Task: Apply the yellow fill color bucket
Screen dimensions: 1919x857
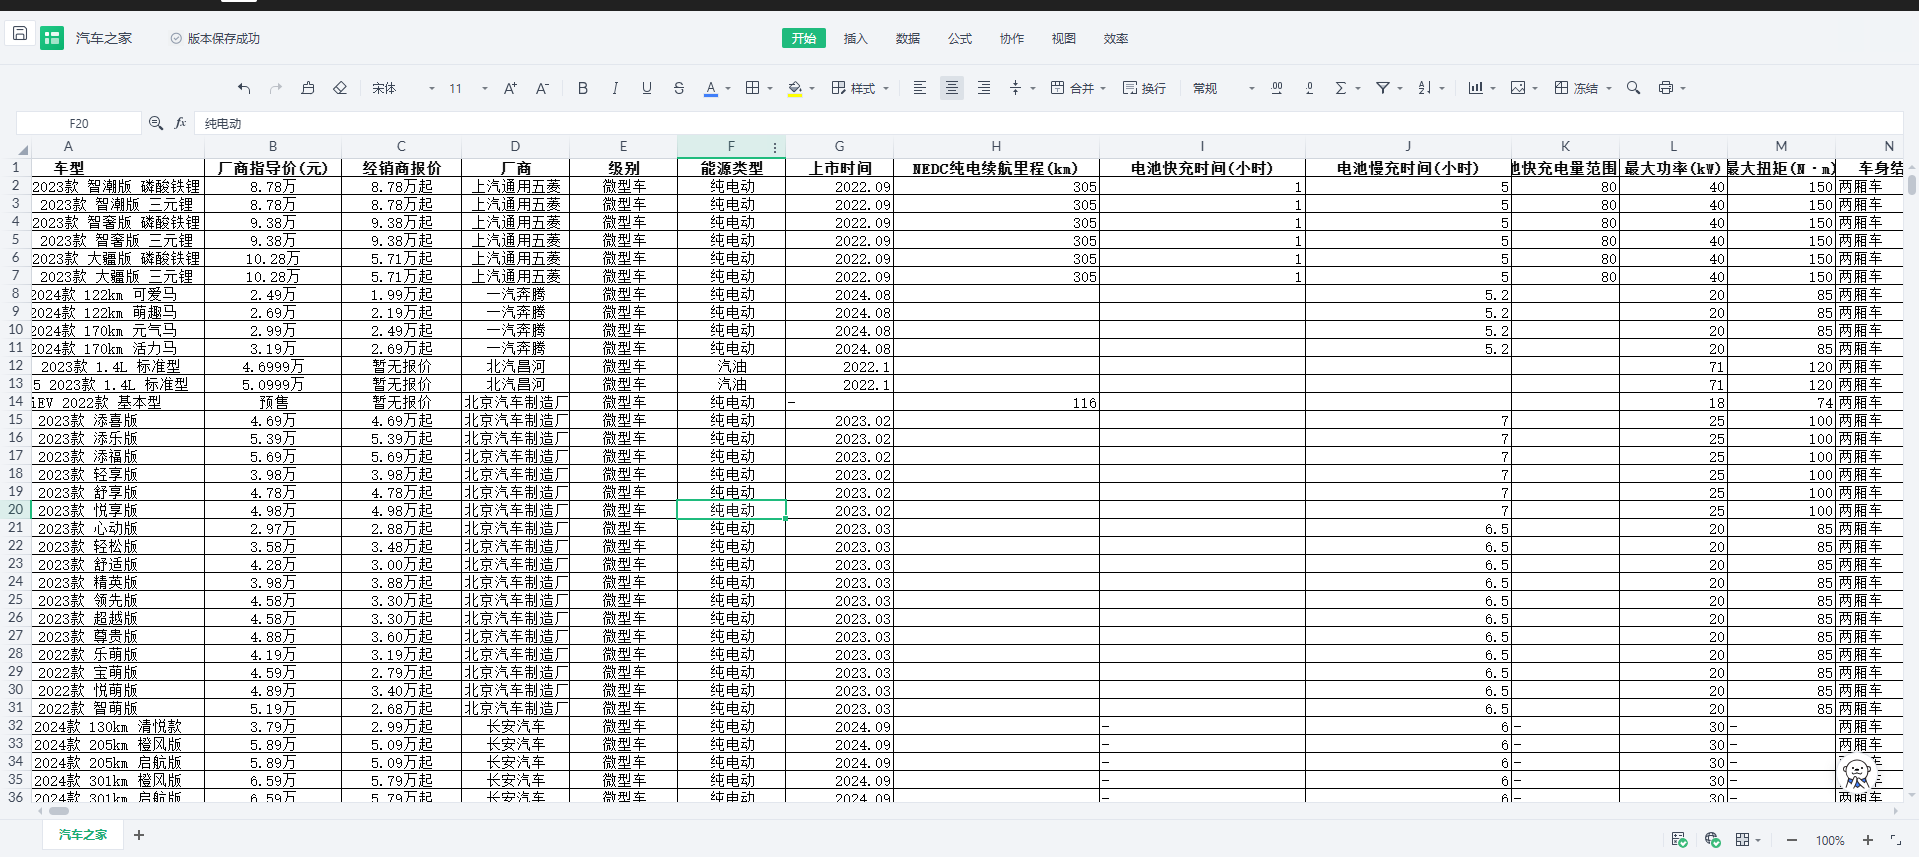Action: pyautogui.click(x=795, y=88)
